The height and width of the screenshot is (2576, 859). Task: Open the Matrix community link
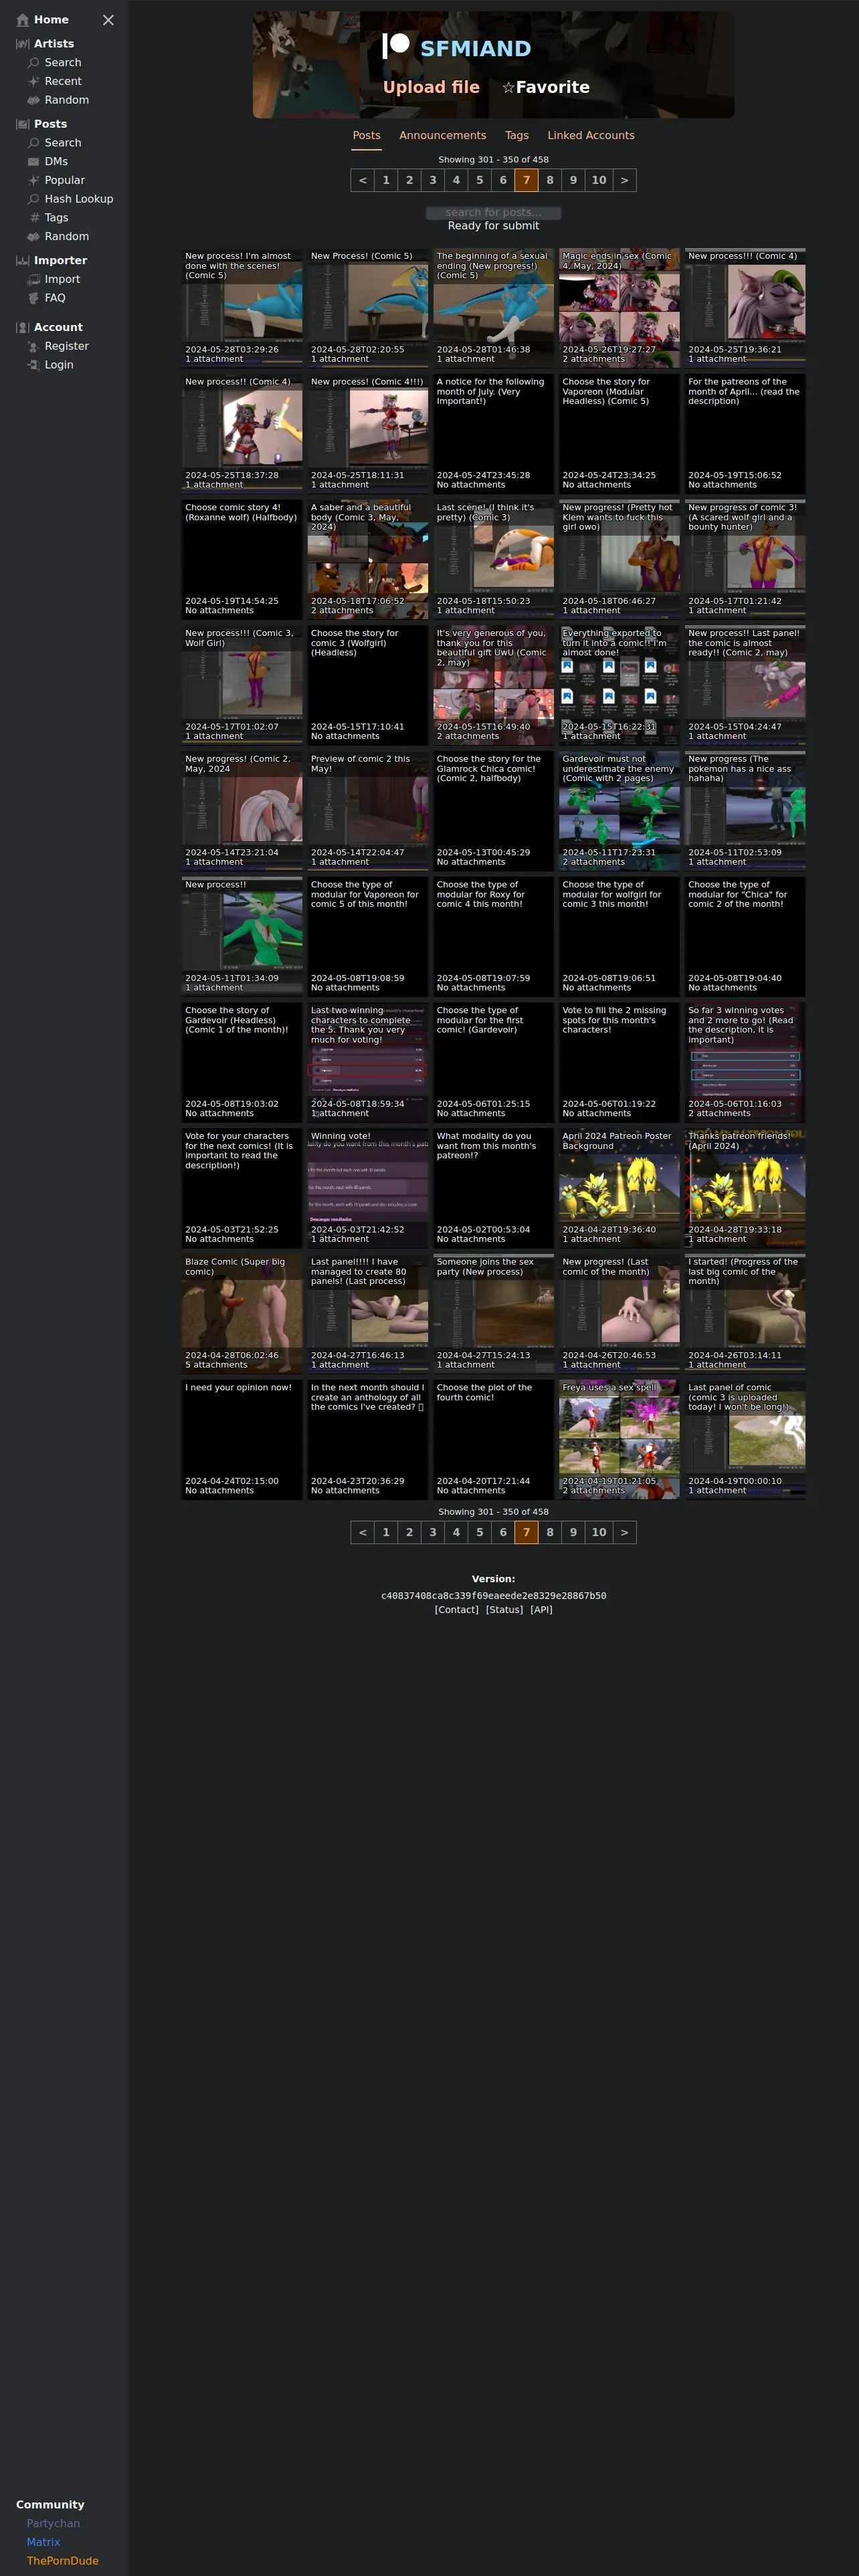point(43,2543)
